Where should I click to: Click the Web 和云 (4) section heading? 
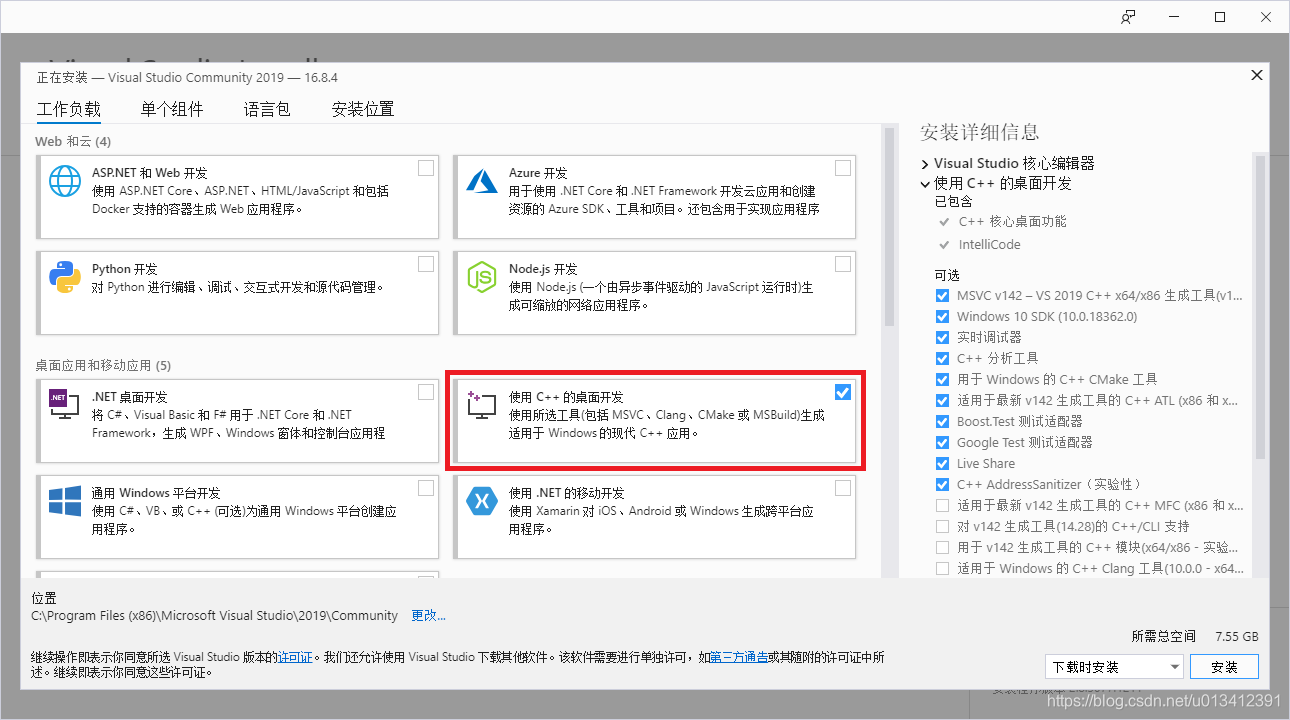[73, 142]
